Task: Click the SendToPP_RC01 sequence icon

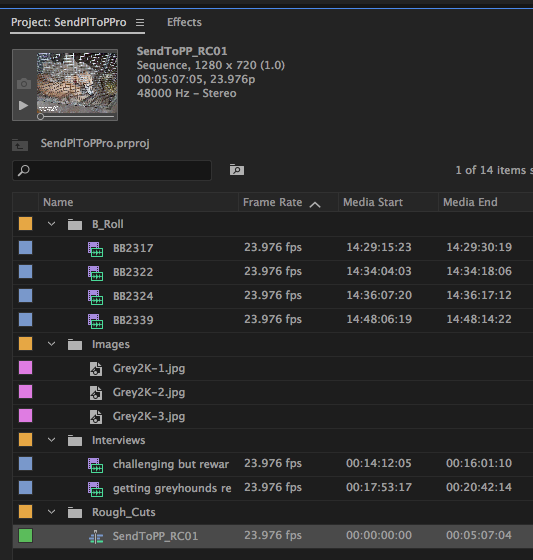Action: coord(96,537)
